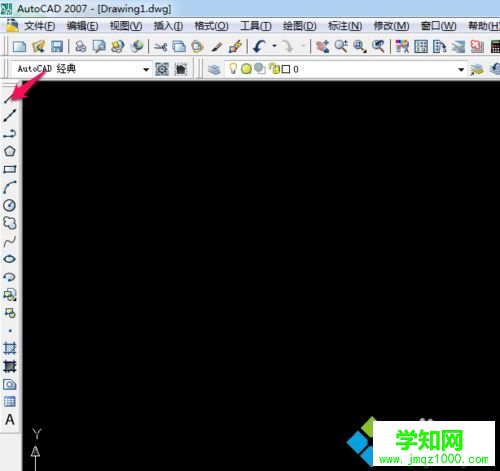Toggle layer 0 on/off lightbulb

tap(233, 69)
